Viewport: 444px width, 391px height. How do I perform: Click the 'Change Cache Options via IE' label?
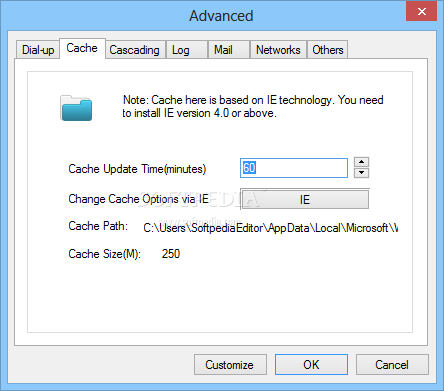click(138, 199)
